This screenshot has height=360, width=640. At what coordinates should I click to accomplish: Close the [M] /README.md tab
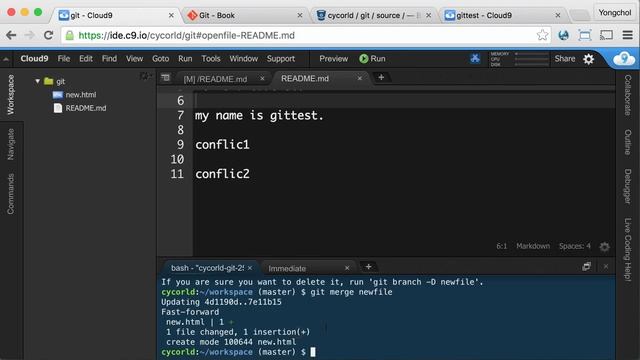pos(262,78)
